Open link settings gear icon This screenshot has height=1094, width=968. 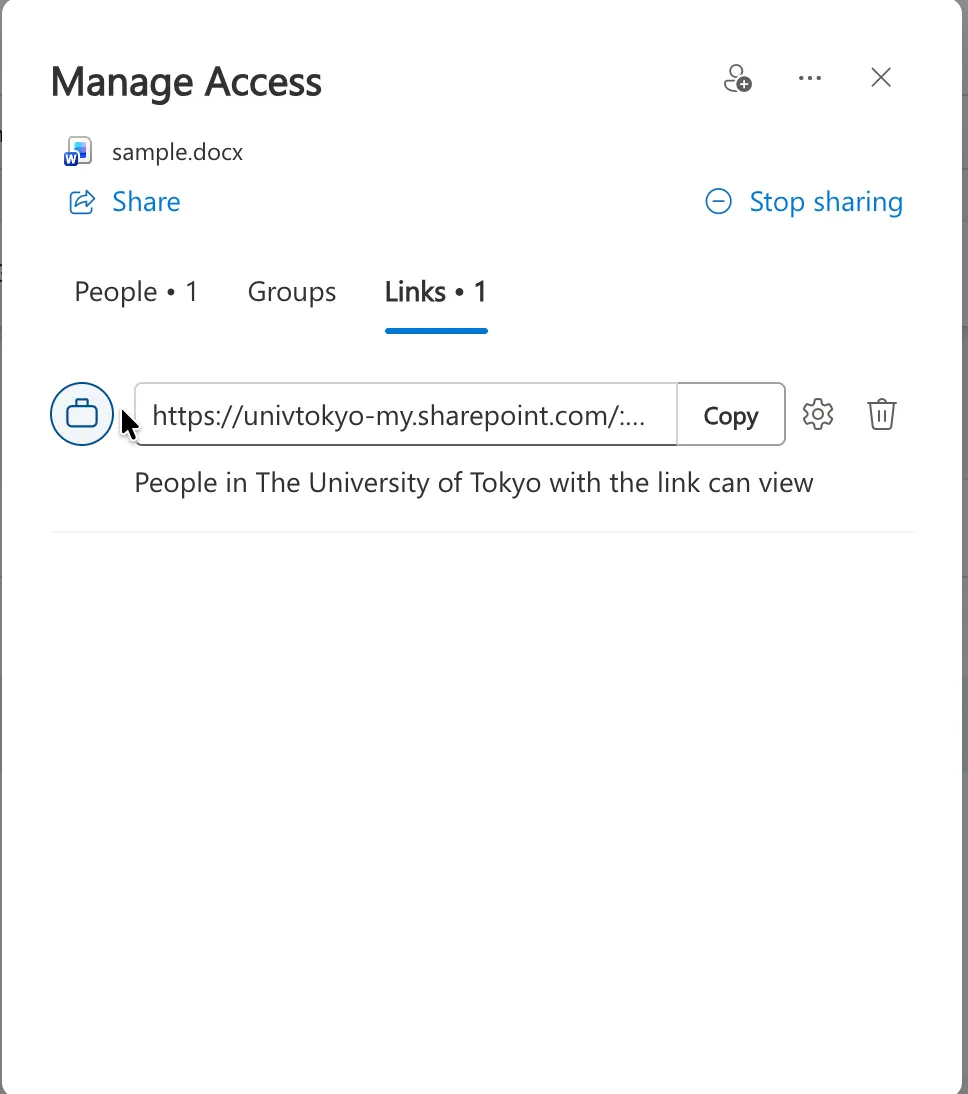pos(818,414)
